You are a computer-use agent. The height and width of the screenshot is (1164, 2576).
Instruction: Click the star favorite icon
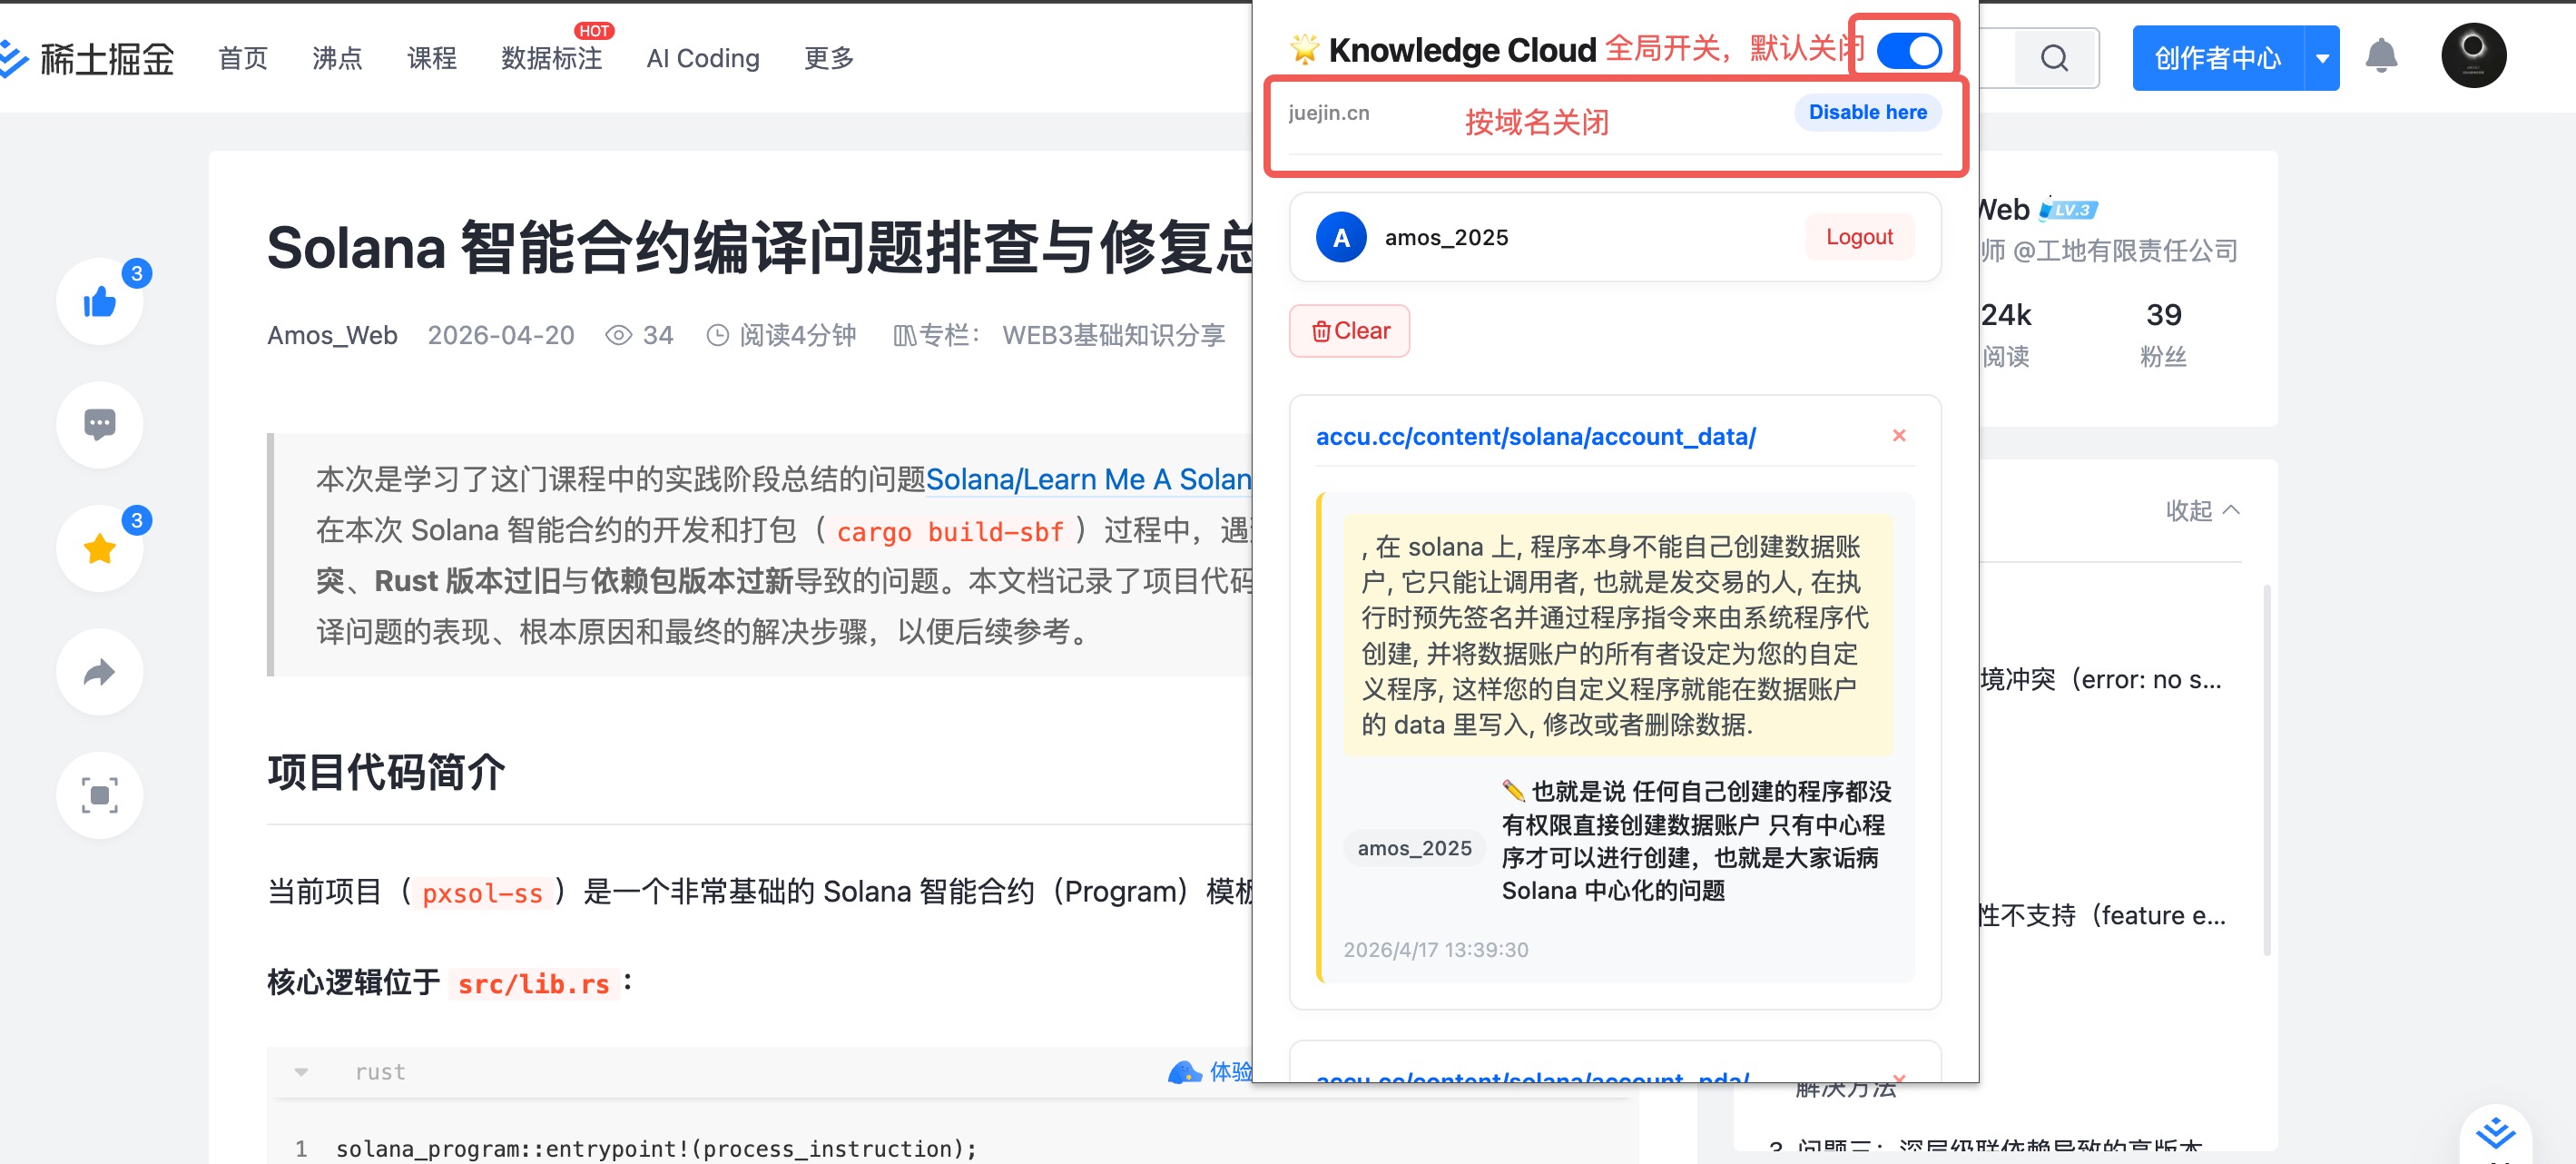click(99, 548)
